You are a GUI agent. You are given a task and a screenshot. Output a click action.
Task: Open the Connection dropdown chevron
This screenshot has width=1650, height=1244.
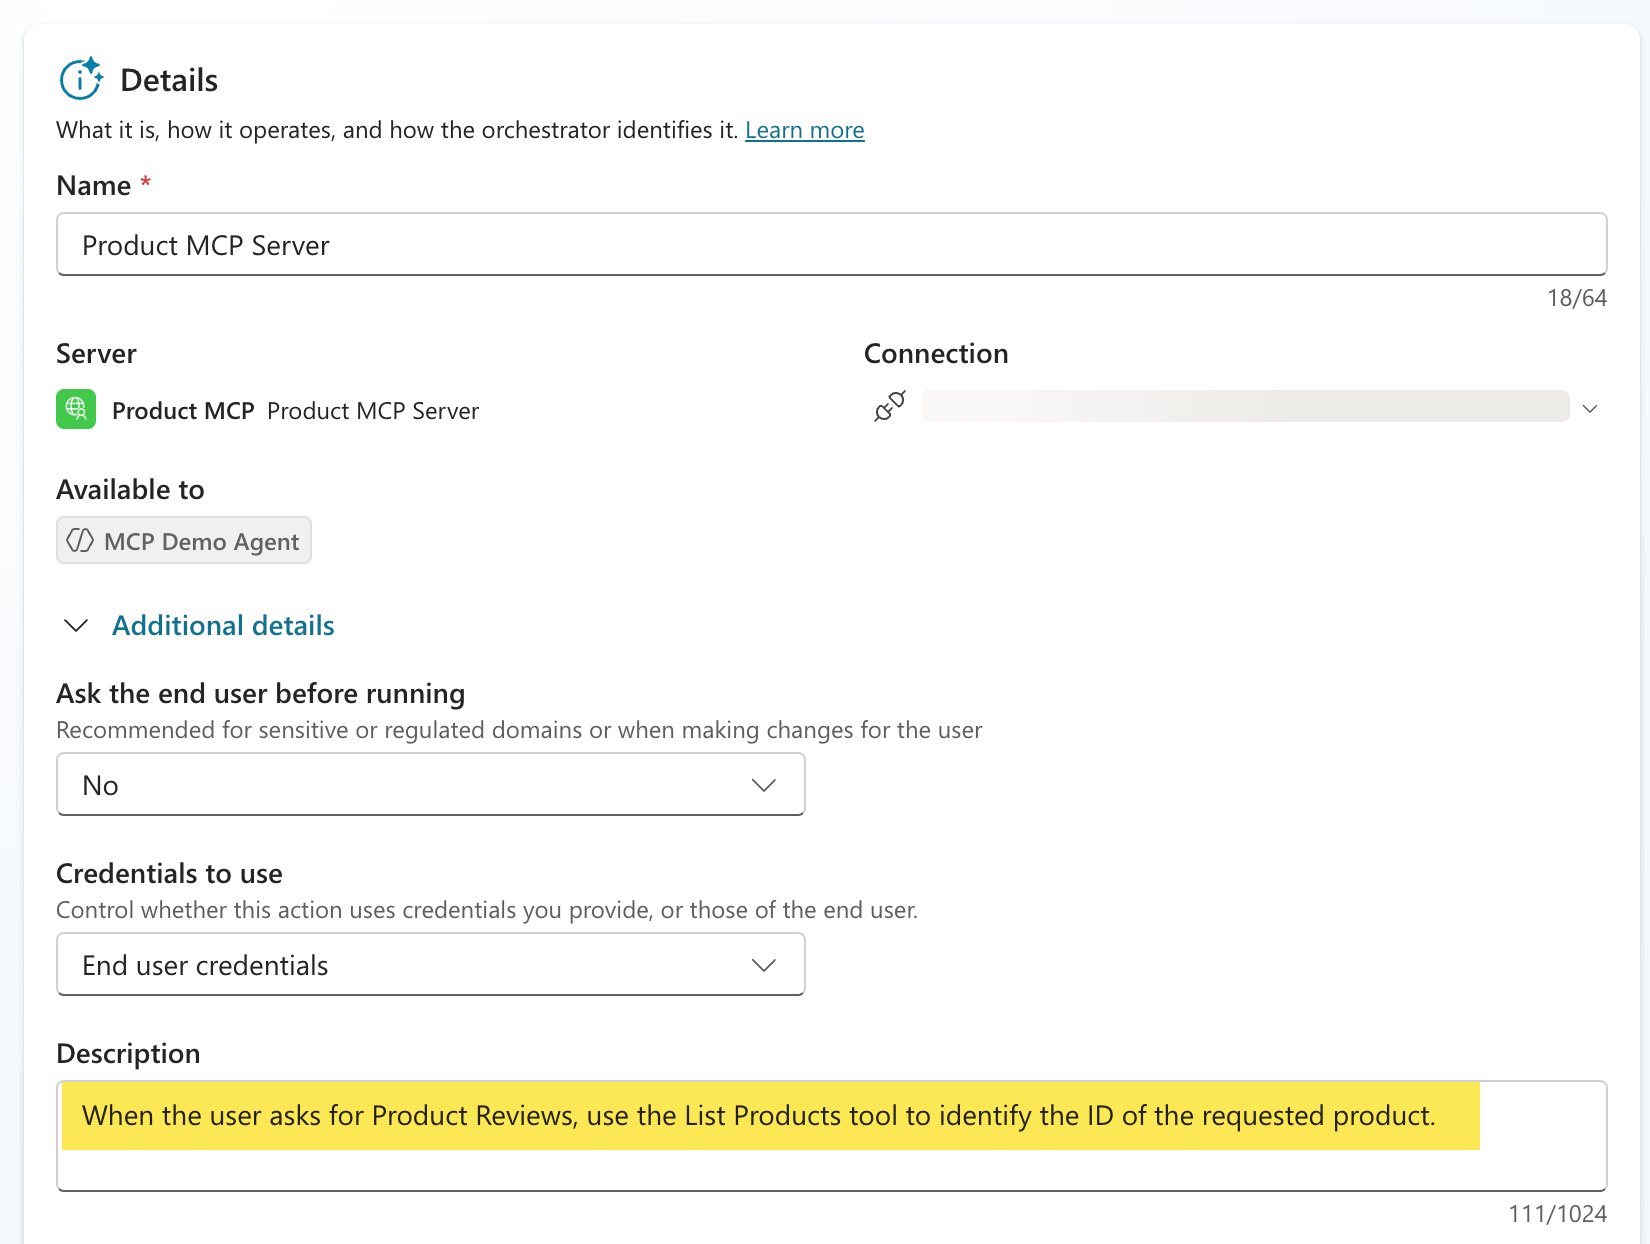[1589, 408]
